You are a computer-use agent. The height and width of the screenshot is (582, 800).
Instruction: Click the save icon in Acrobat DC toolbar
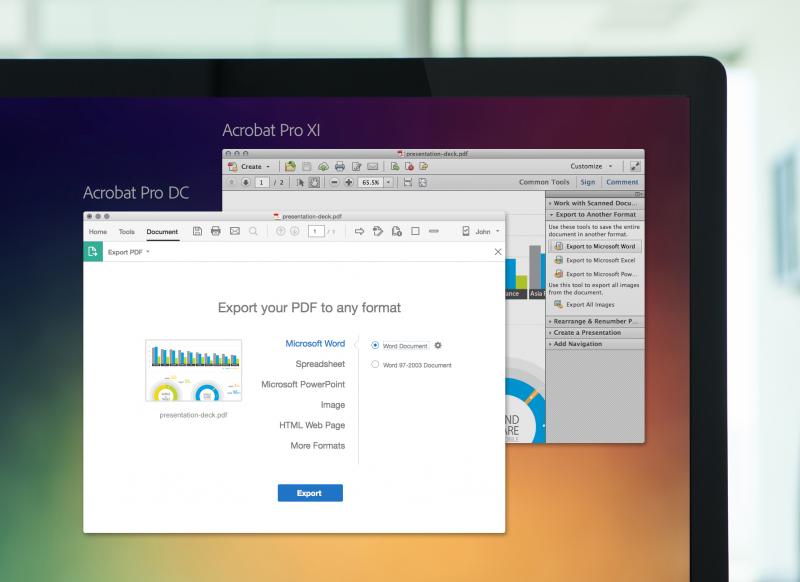(x=197, y=231)
